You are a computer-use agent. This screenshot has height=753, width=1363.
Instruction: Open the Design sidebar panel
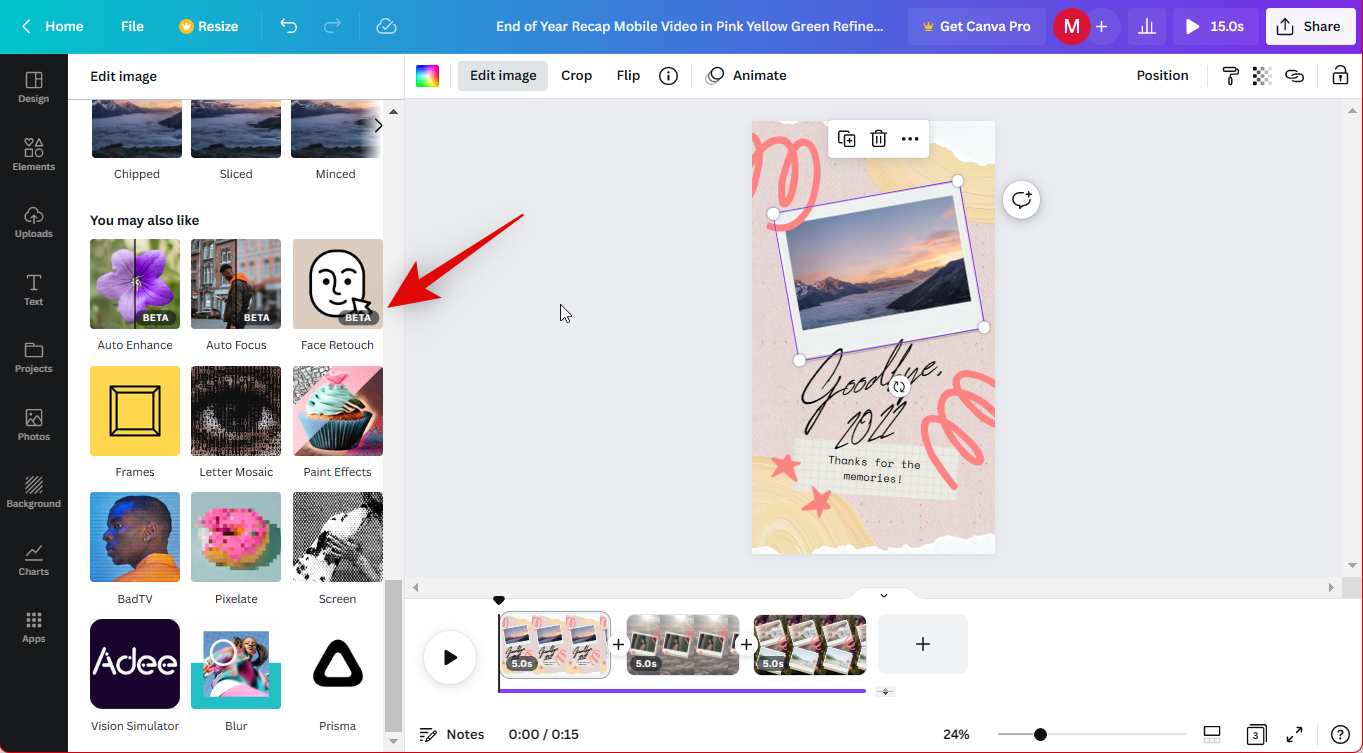tap(33, 87)
